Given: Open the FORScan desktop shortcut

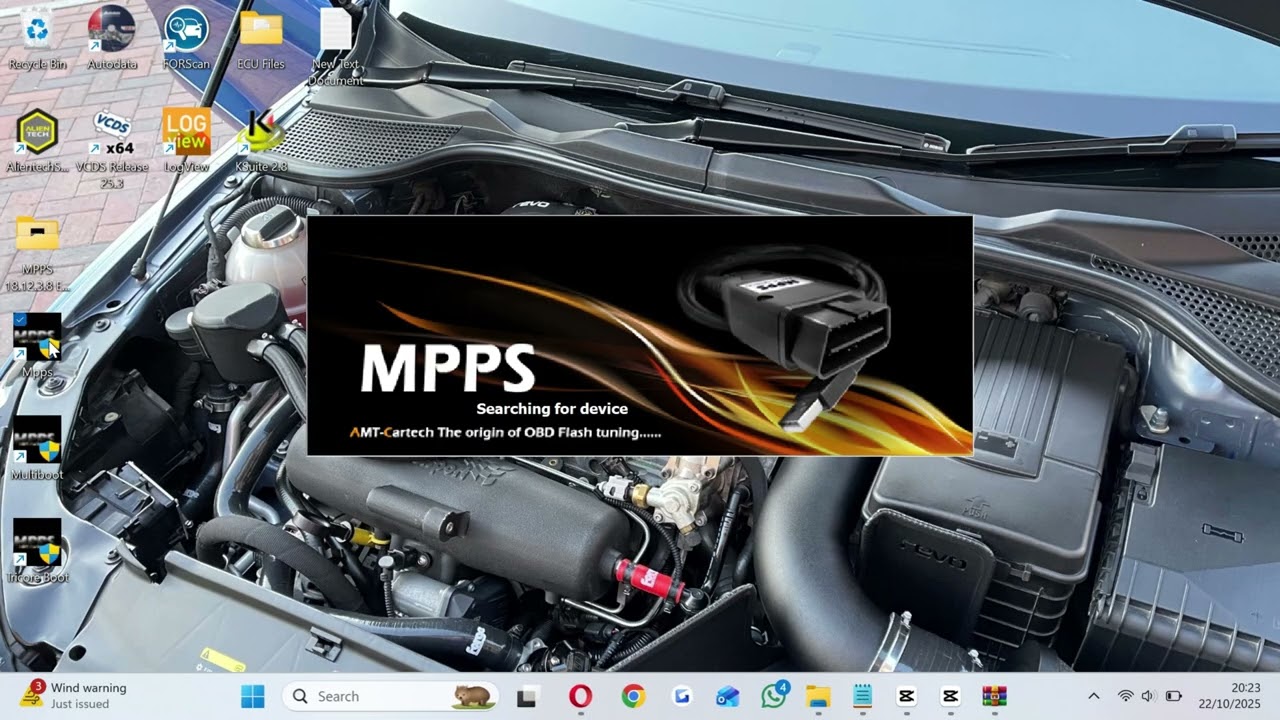Looking at the screenshot, I should 187,38.
